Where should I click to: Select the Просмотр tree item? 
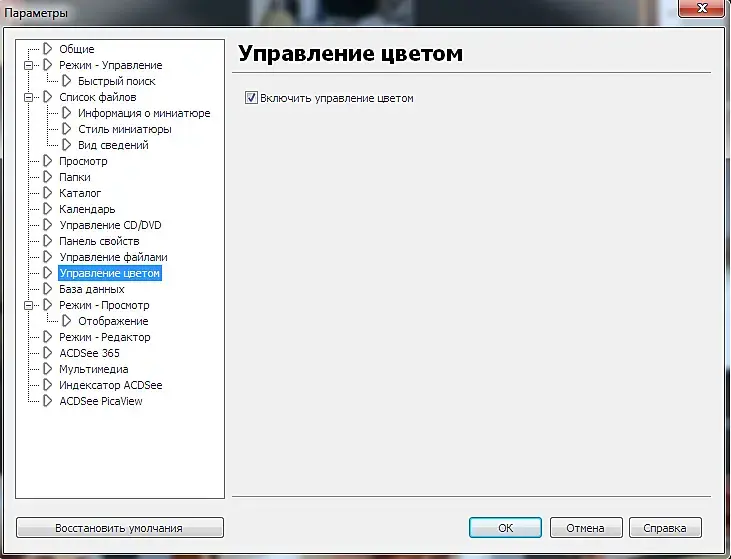tap(83, 161)
